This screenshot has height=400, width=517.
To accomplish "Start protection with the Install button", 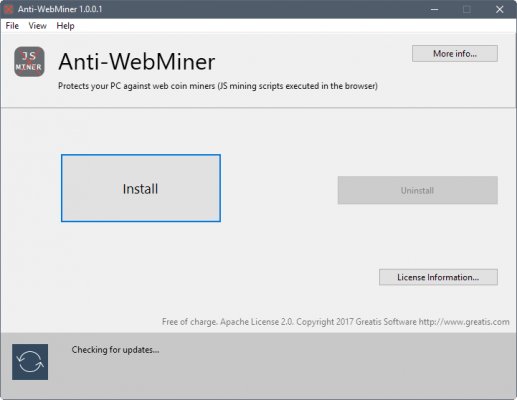I will click(x=141, y=188).
